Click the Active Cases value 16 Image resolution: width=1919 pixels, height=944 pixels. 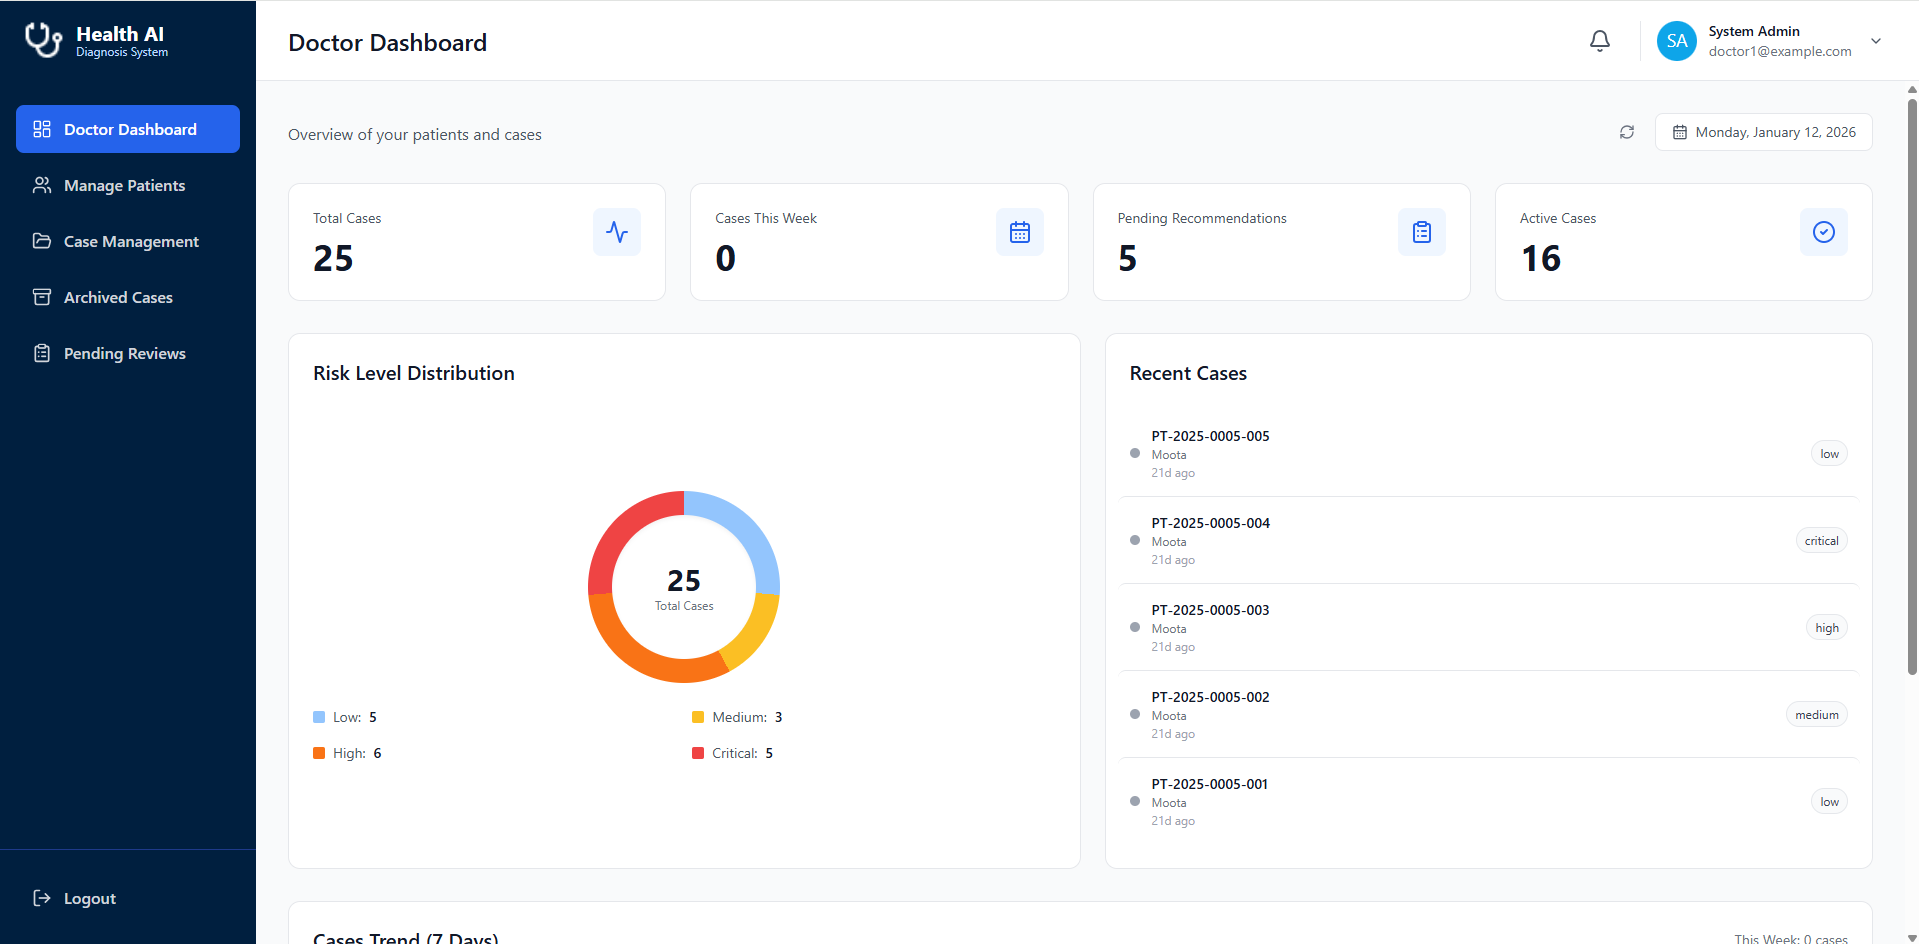[1541, 258]
